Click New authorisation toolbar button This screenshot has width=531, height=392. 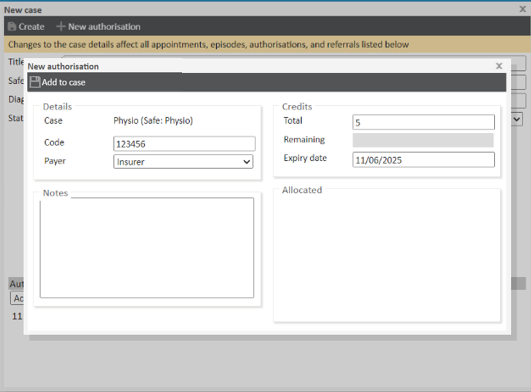click(x=98, y=26)
